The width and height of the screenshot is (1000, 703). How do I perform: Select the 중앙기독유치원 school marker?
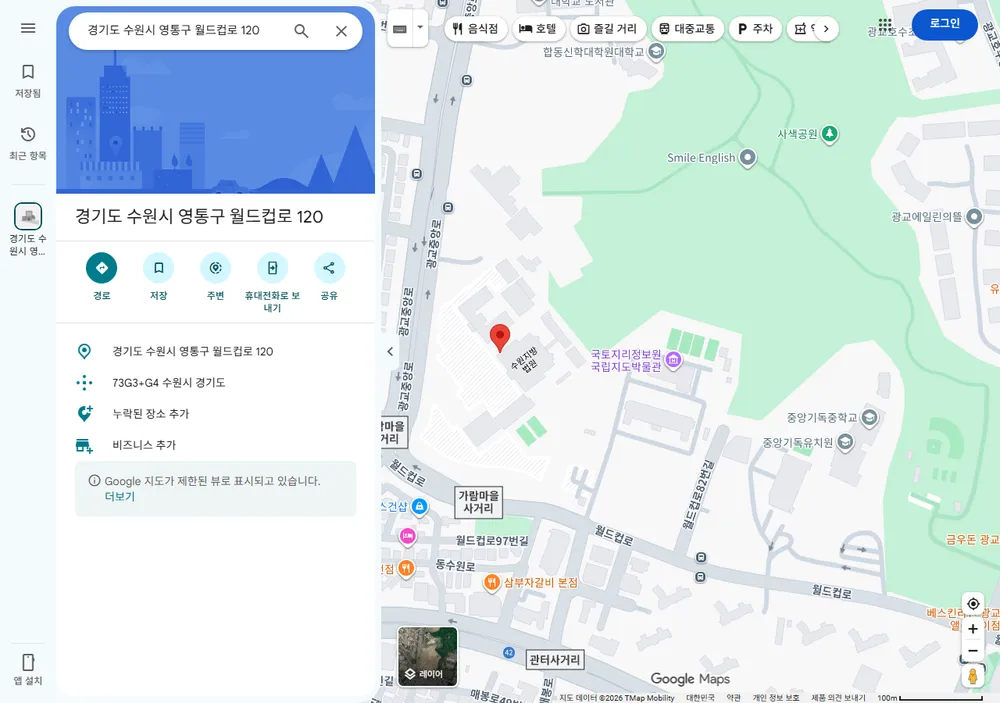pyautogui.click(x=845, y=442)
